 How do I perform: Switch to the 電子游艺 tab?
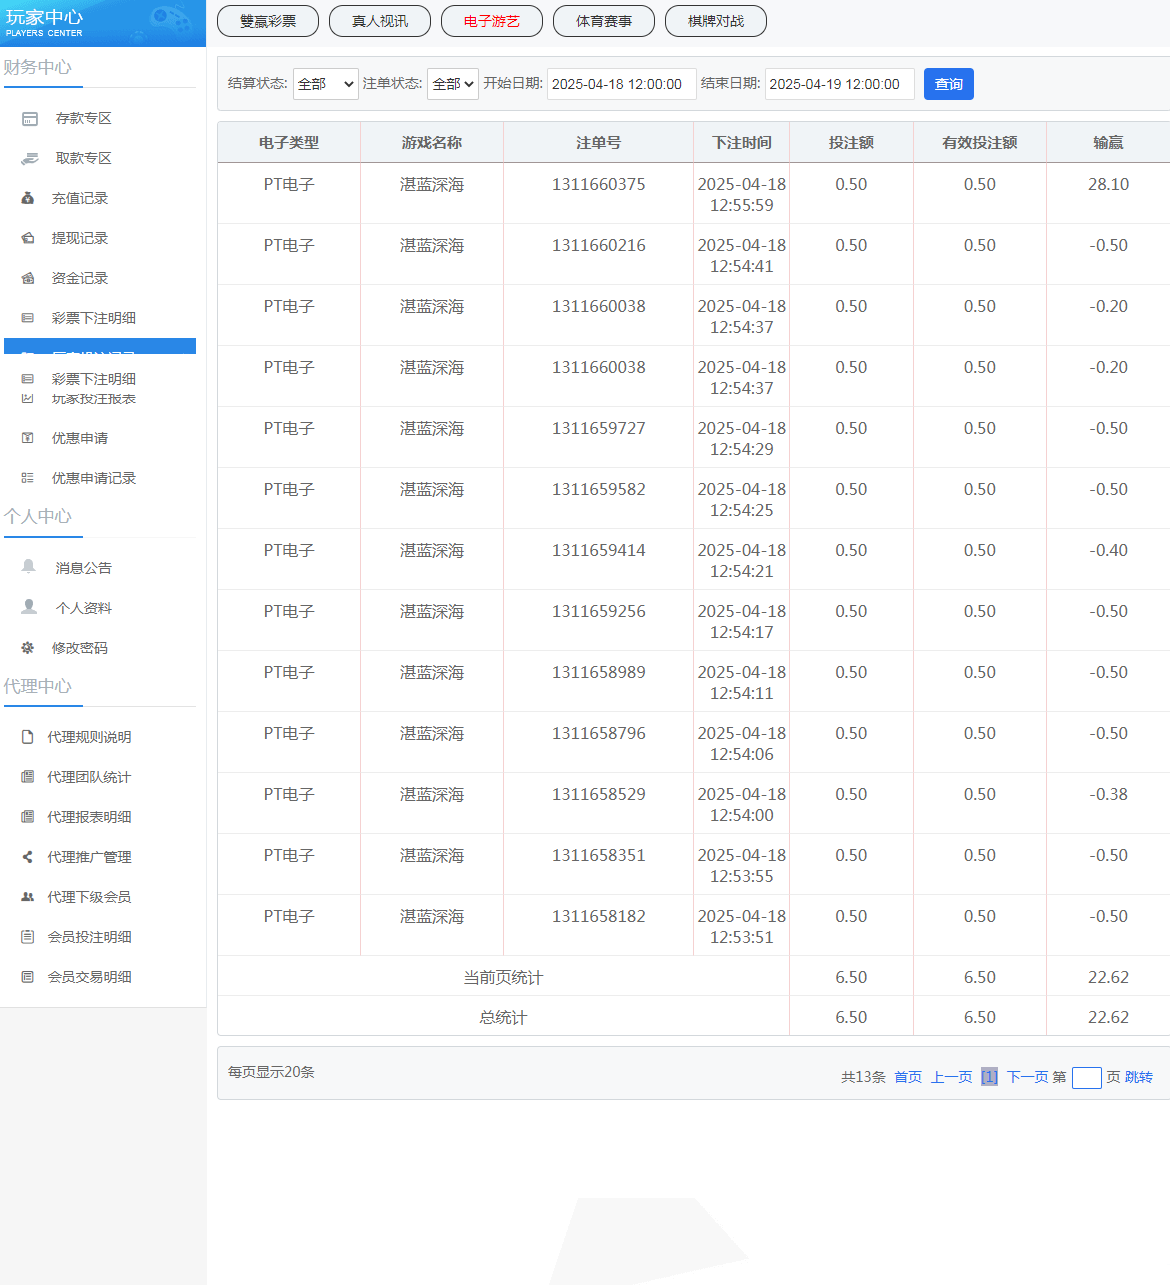click(491, 21)
